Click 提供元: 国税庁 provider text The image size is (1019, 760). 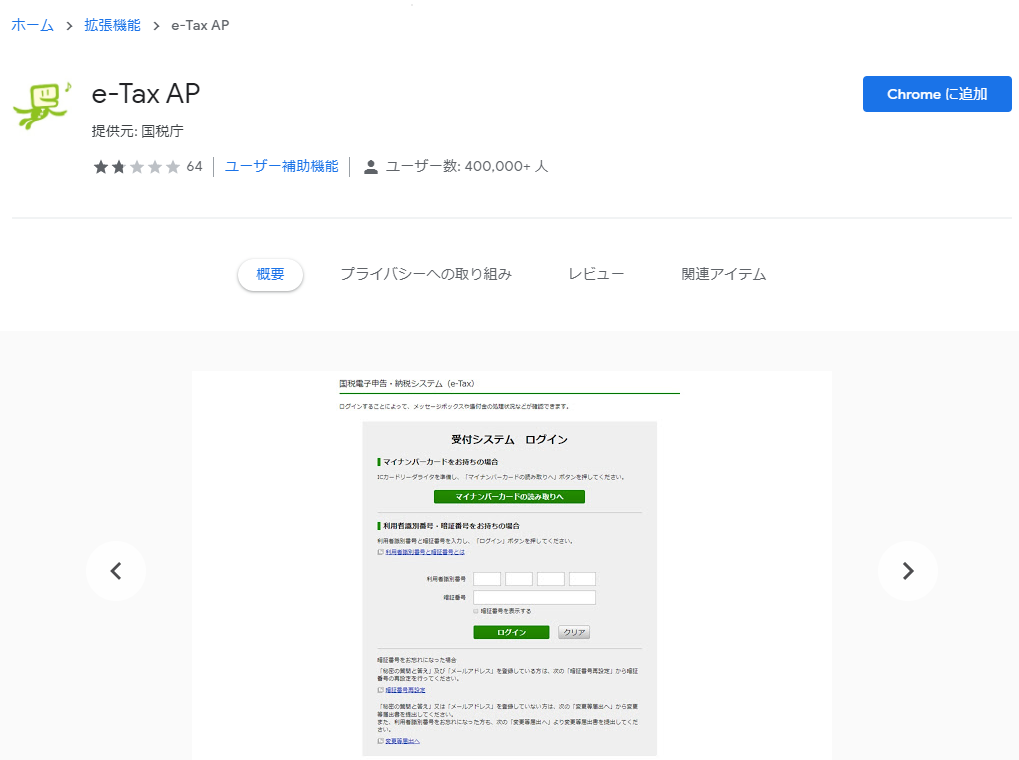(x=138, y=131)
